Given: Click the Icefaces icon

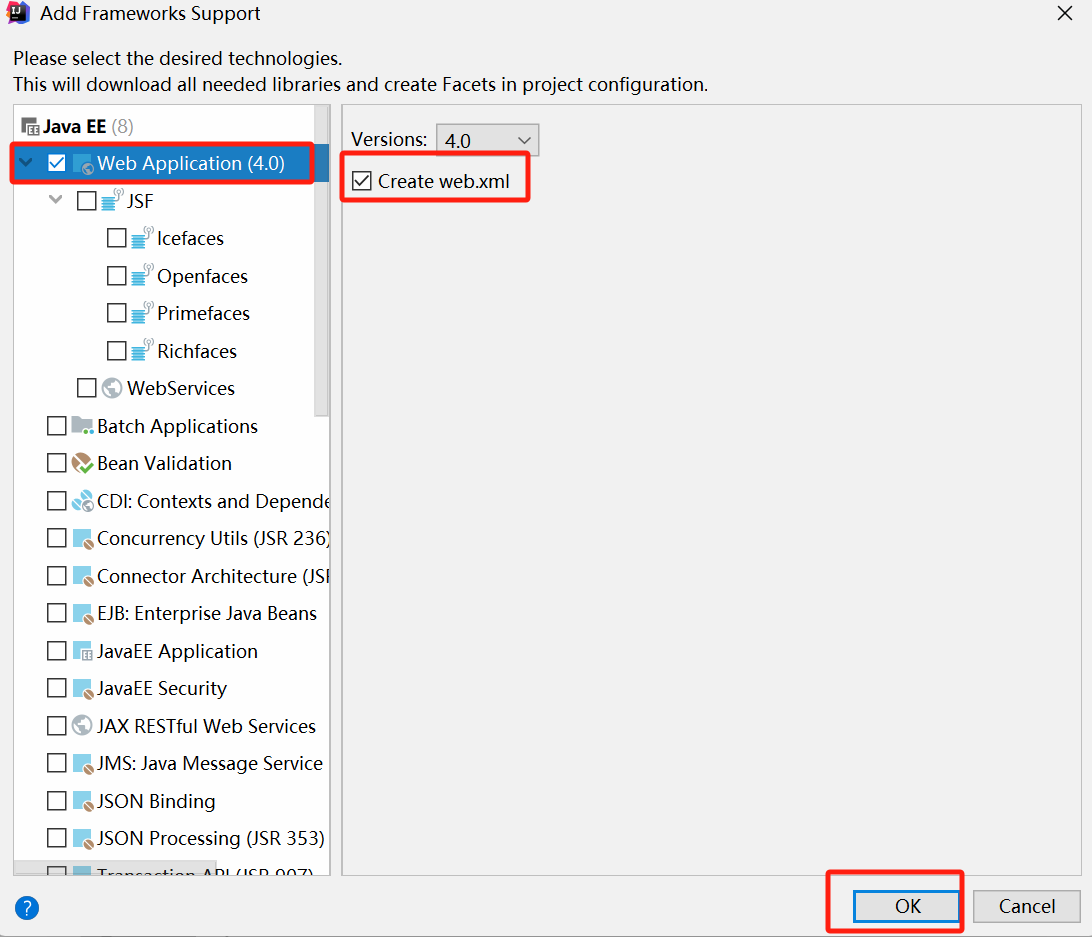Looking at the screenshot, I should click(142, 238).
